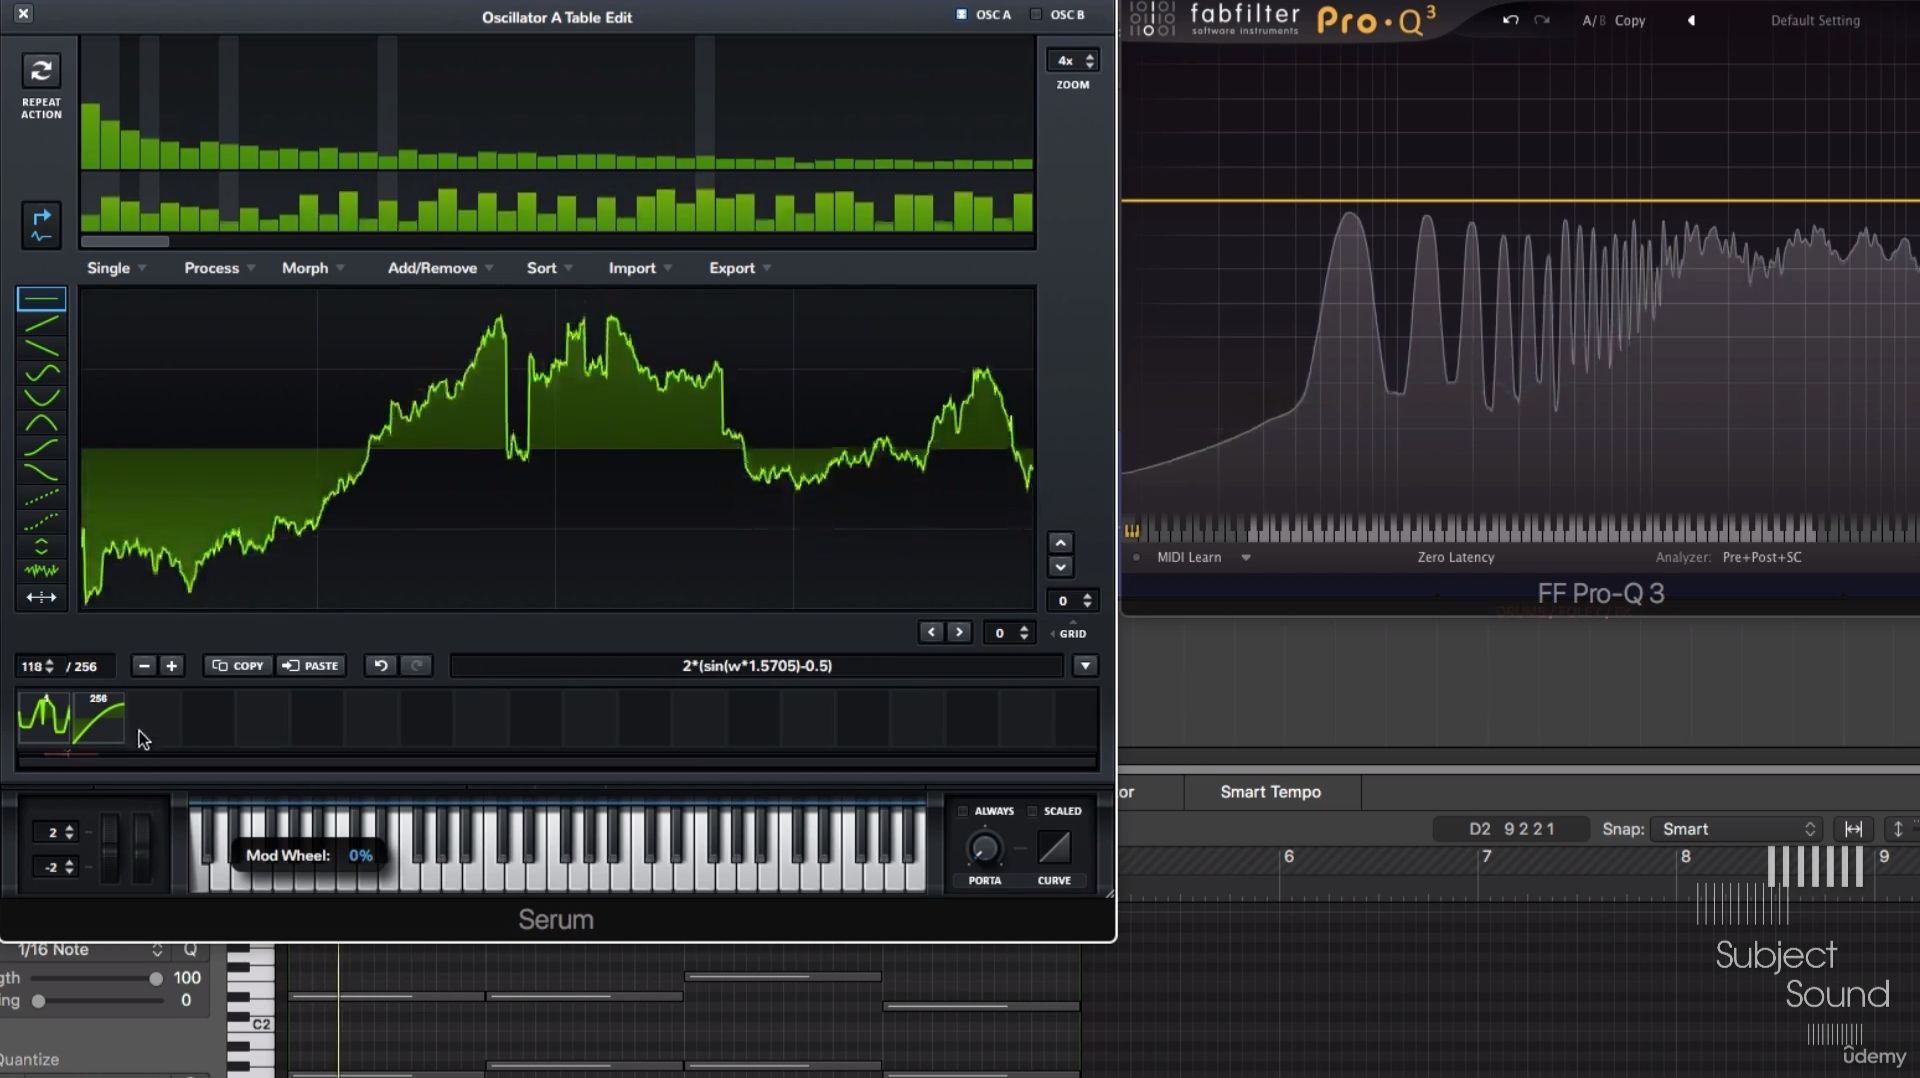Image resolution: width=1920 pixels, height=1078 pixels.
Task: Select the ramp down draw shape tool
Action: [41, 349]
